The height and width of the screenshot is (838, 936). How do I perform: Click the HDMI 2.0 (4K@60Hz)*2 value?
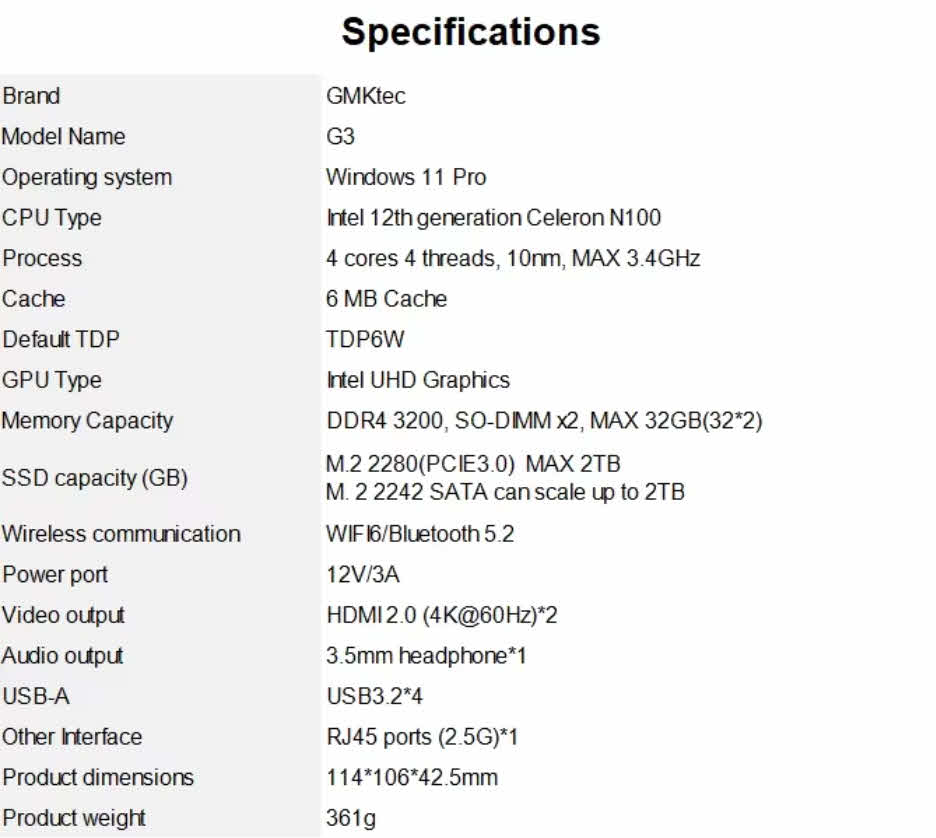[x=441, y=615]
